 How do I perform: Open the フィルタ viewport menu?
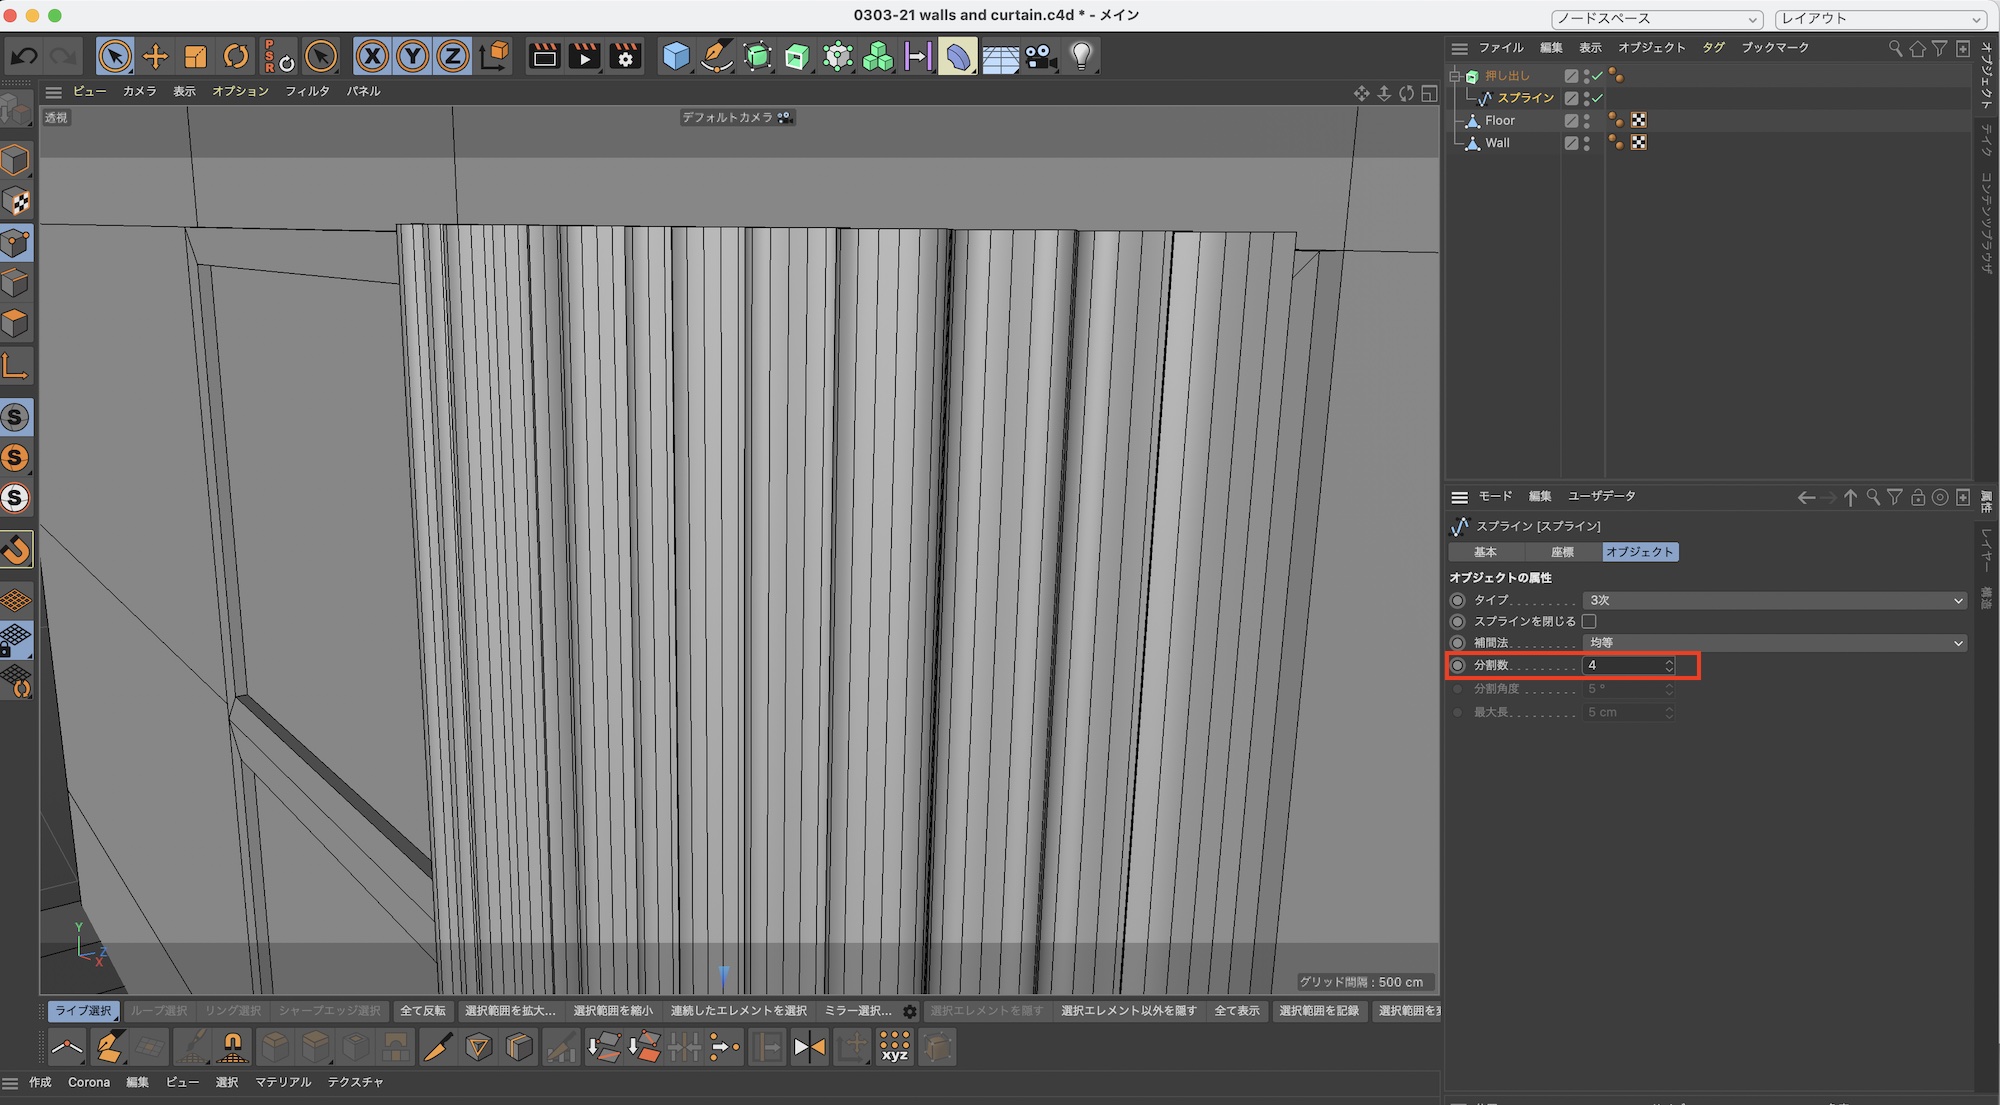(x=307, y=91)
